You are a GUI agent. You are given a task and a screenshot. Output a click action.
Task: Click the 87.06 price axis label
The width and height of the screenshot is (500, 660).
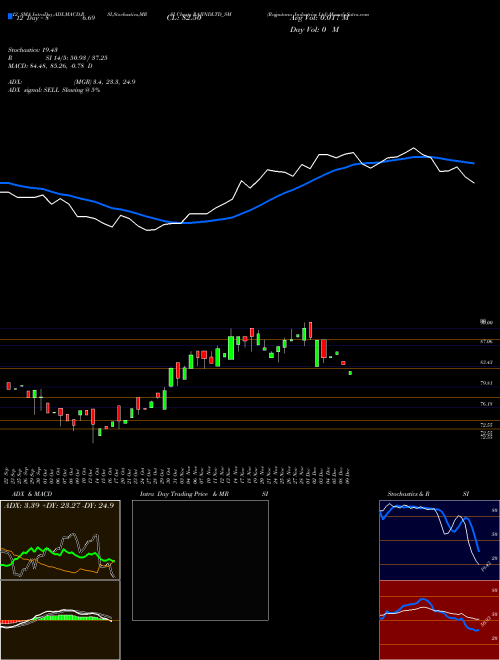[x=486, y=342]
